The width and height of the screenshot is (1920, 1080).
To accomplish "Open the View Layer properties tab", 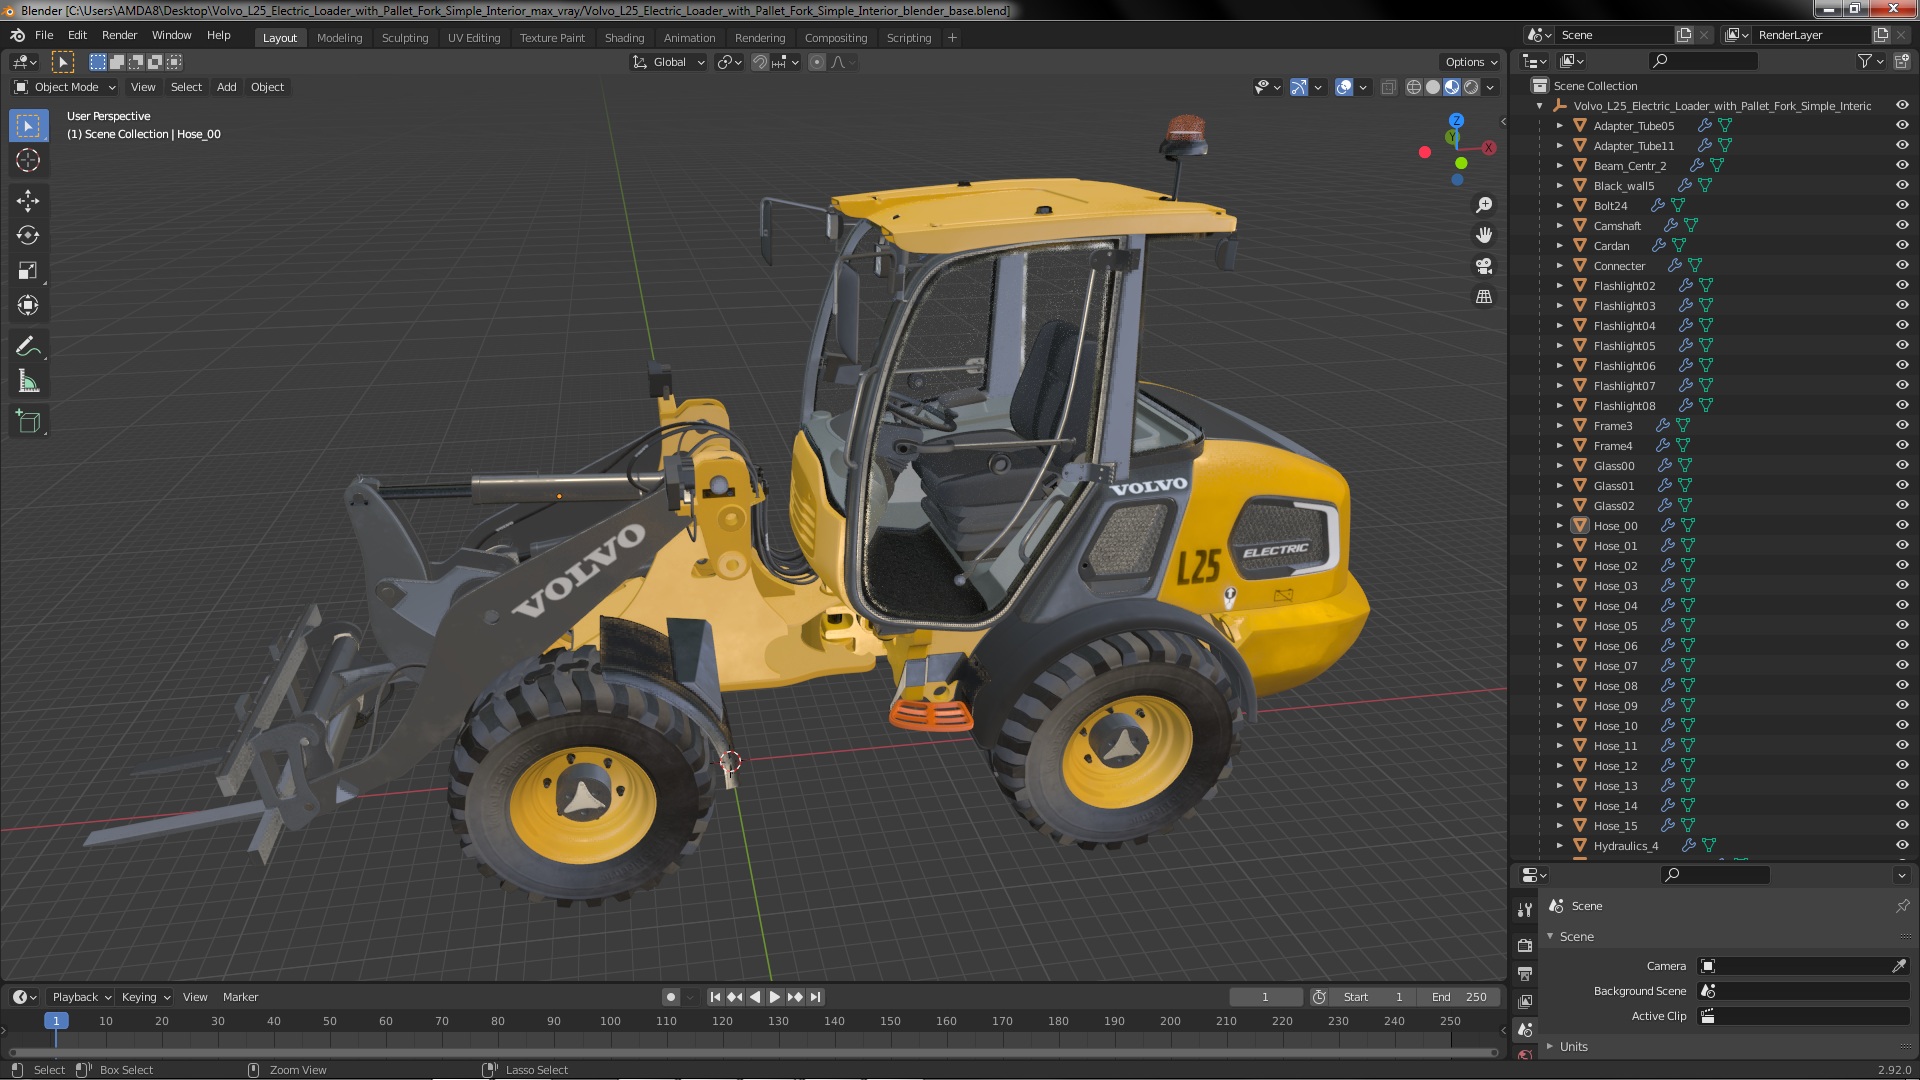I will click(x=1525, y=1001).
